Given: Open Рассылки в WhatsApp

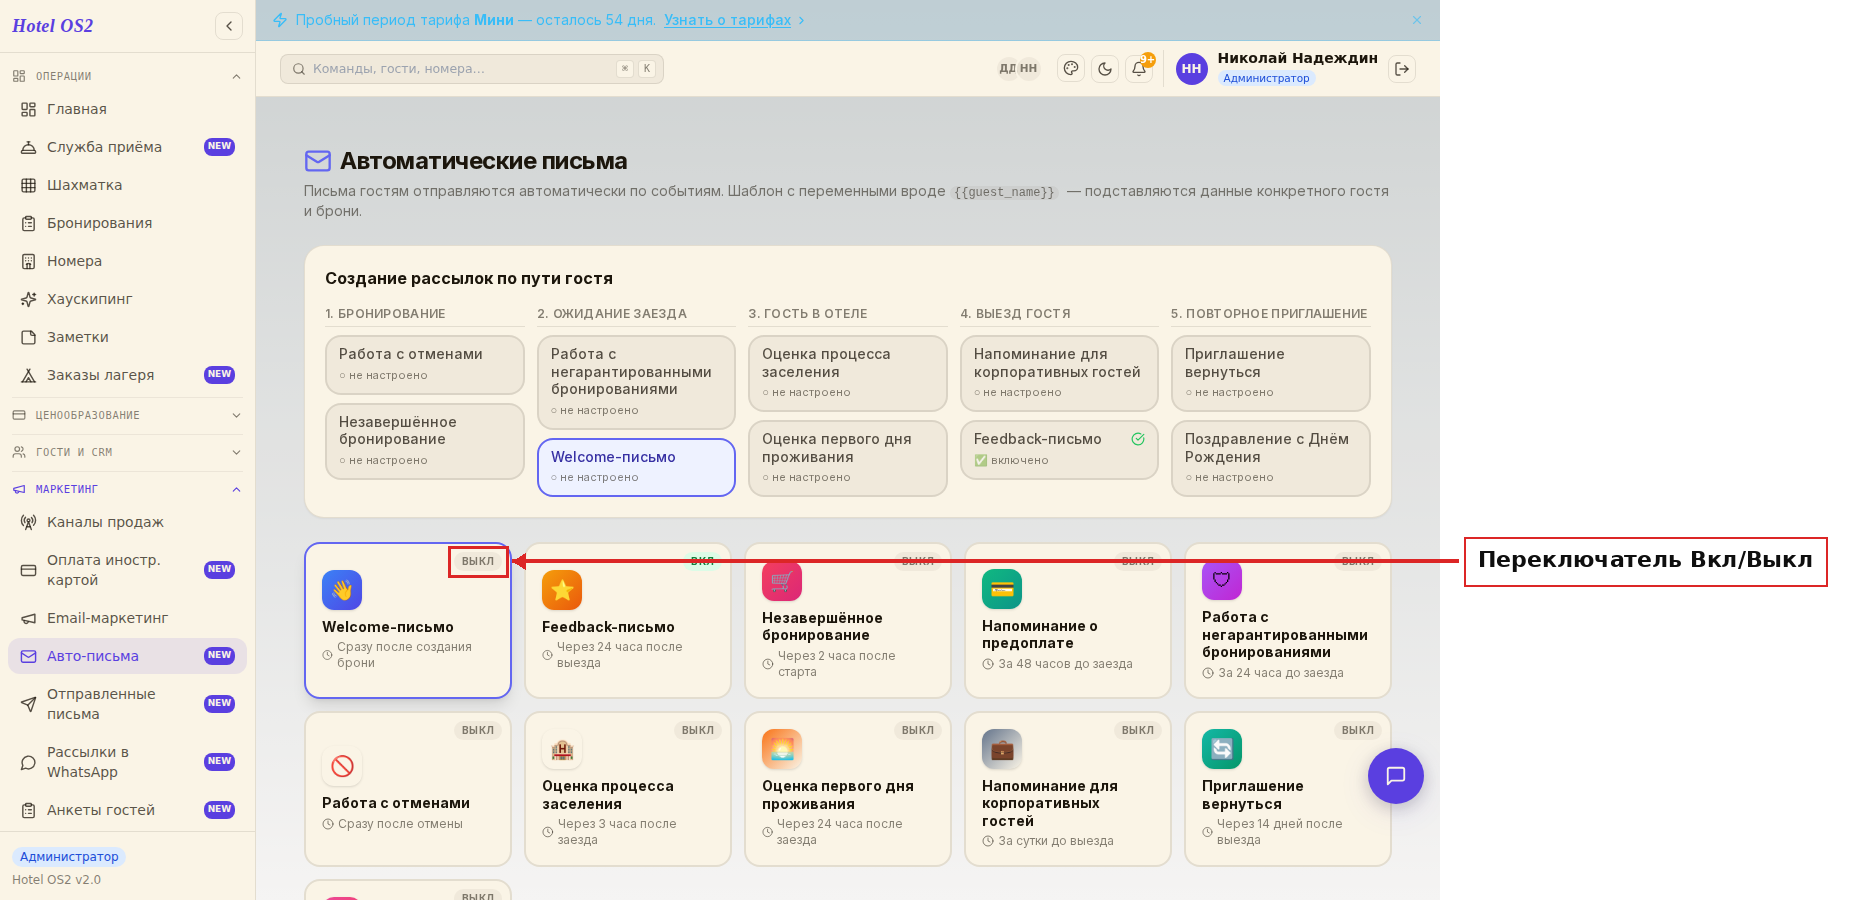Looking at the screenshot, I should (x=127, y=762).
